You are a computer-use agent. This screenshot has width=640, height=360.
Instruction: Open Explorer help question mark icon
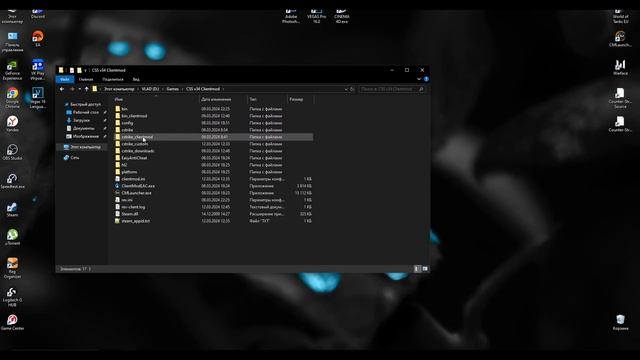coord(426,79)
